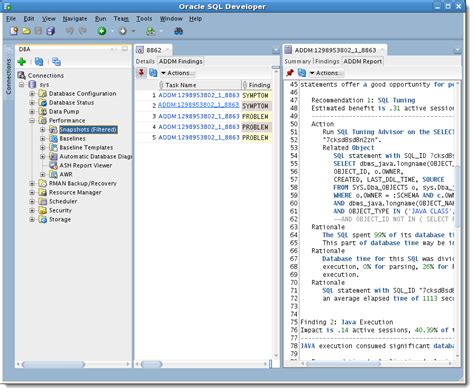The width and height of the screenshot is (474, 392).
Task: Click the gray Forward navigation arrow icon
Action: 123,31
